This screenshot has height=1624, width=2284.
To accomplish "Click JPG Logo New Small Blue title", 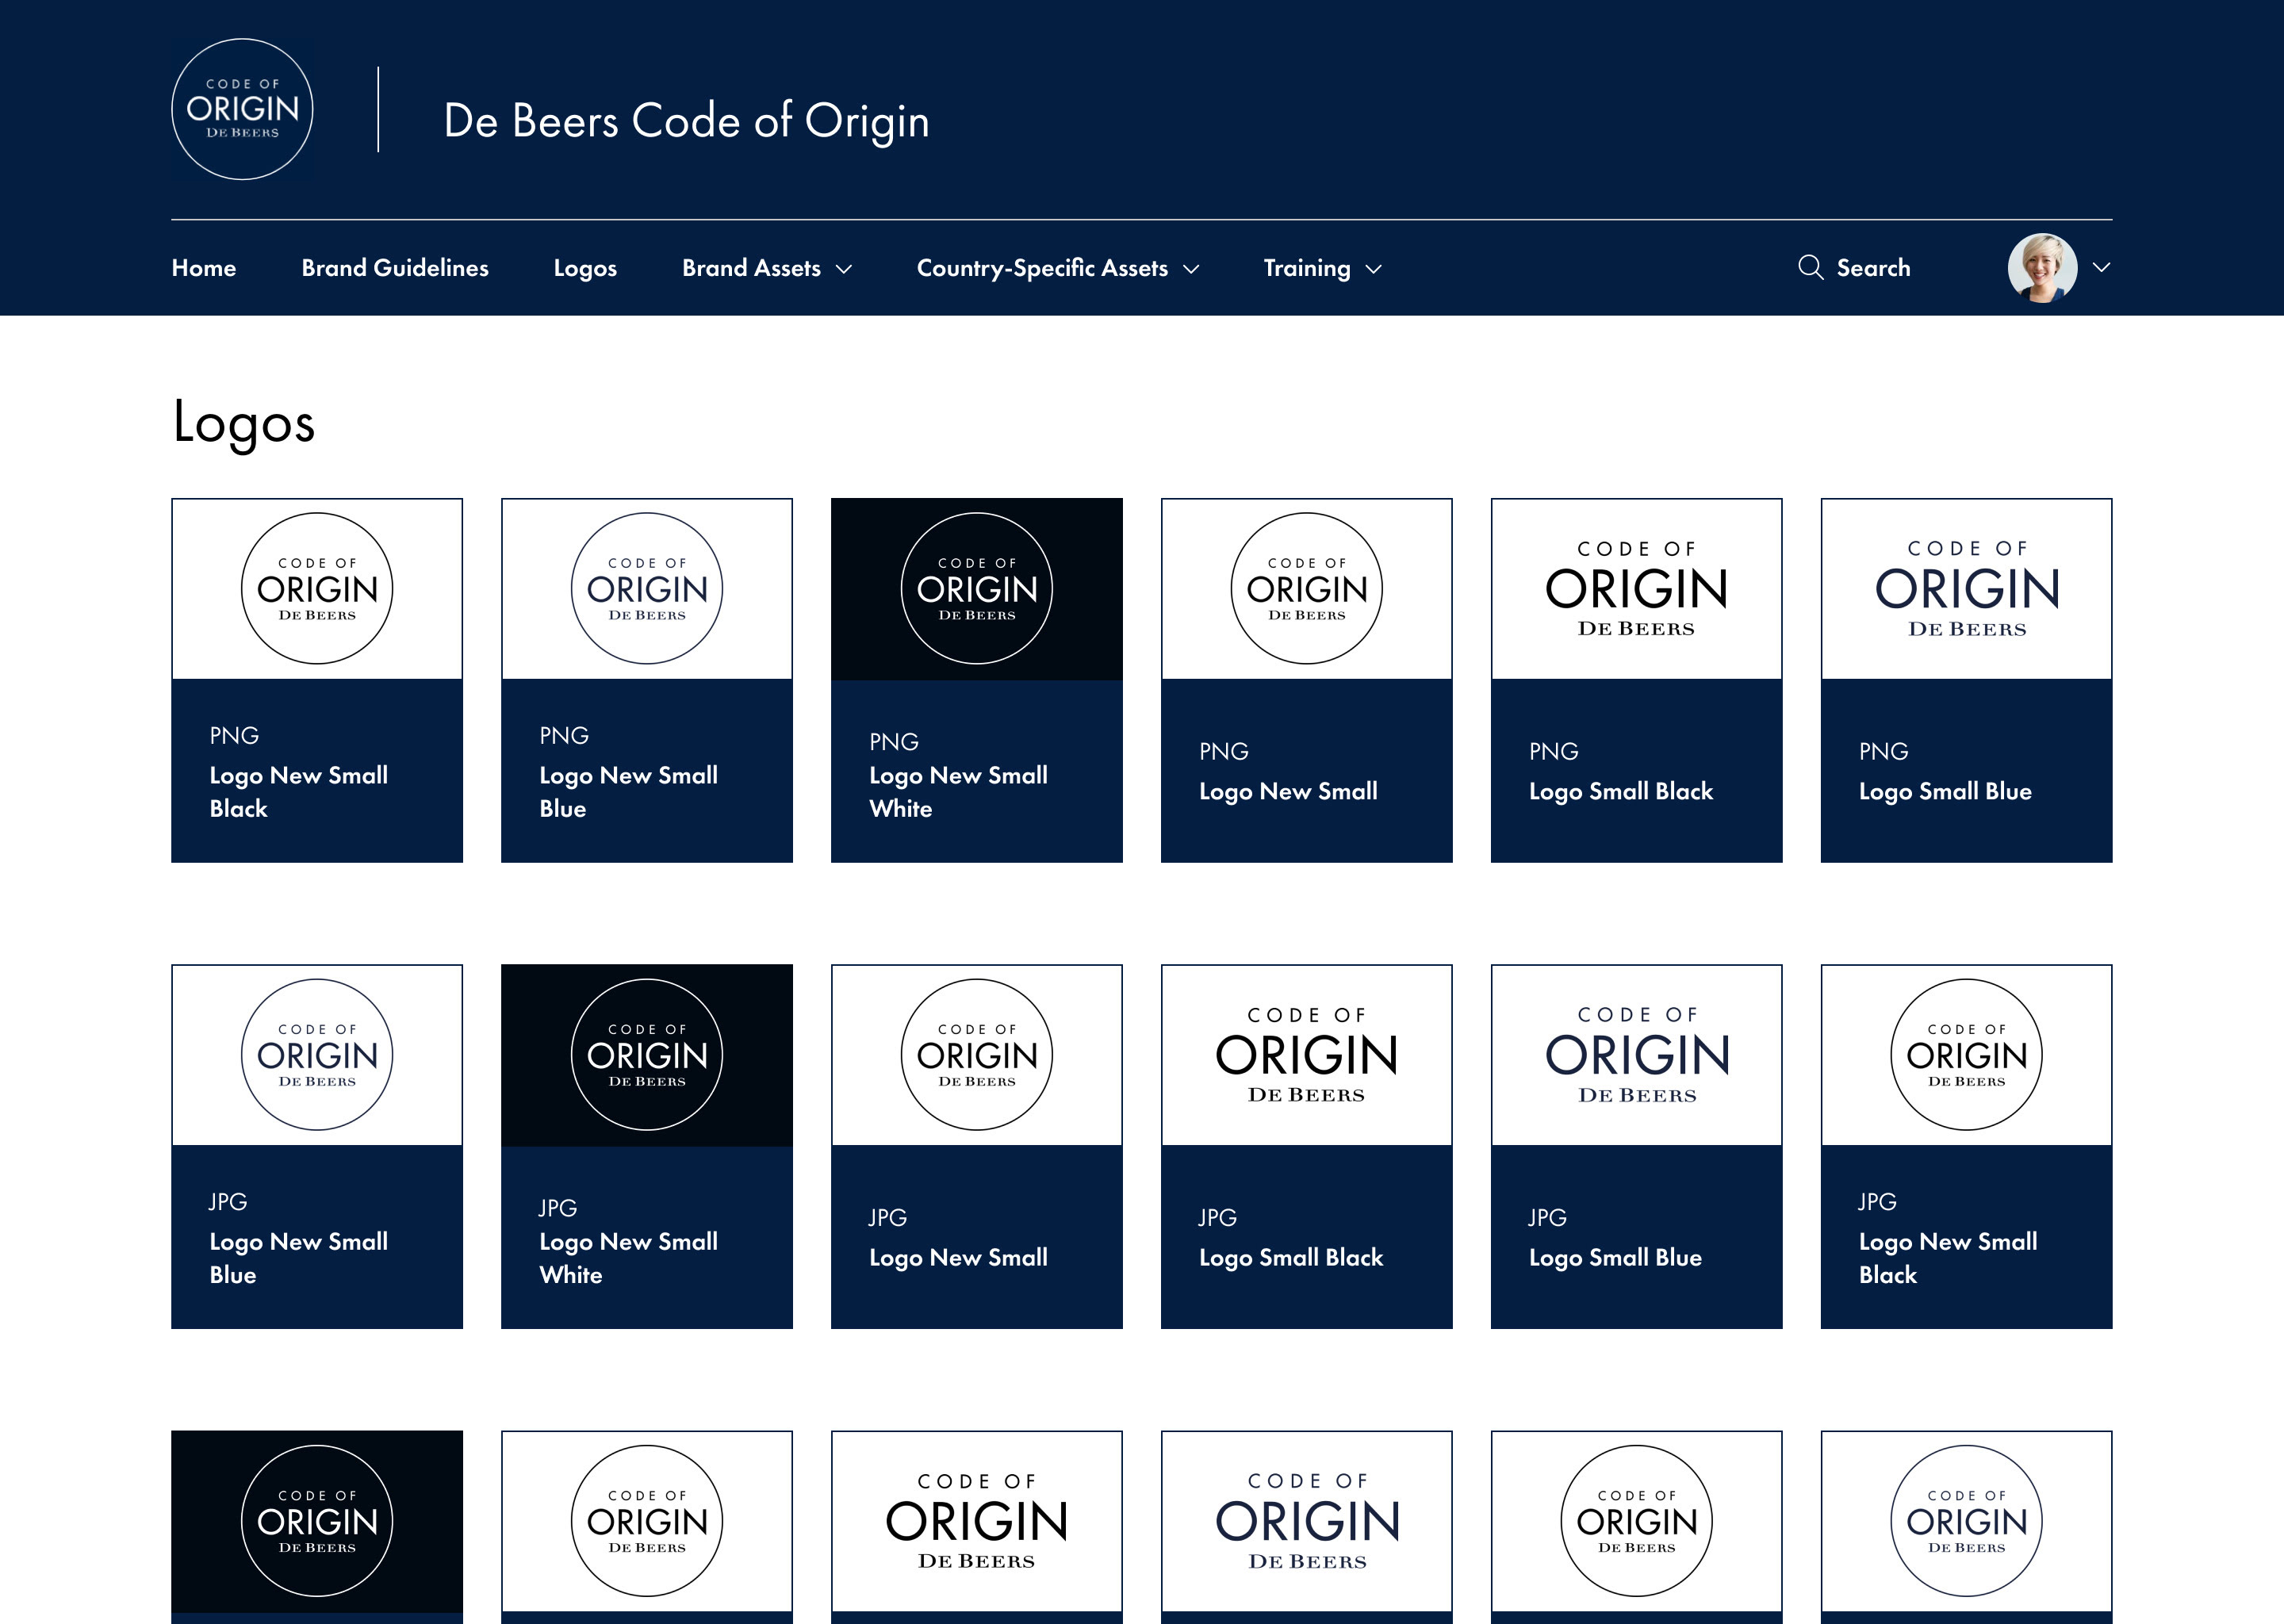I will tap(299, 1258).
